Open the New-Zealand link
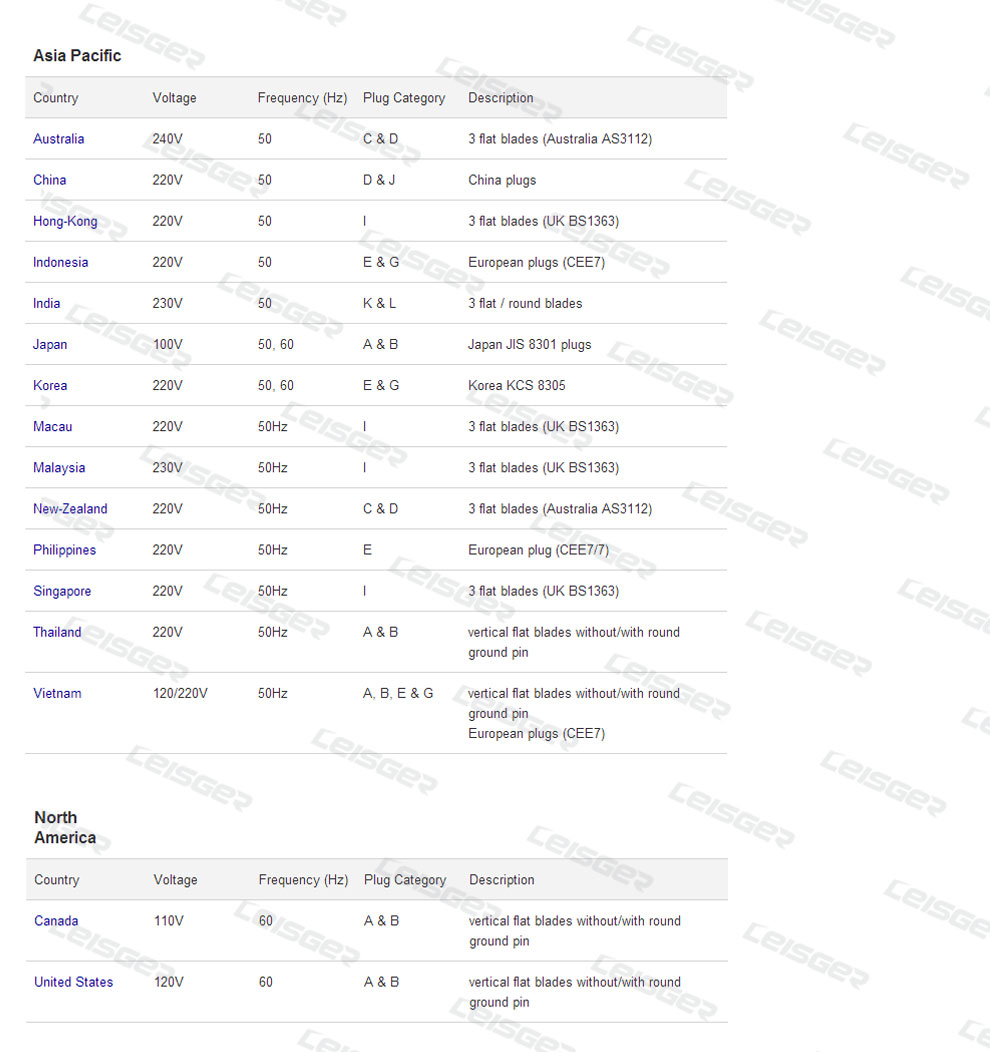Image resolution: width=990 pixels, height=1052 pixels. [x=70, y=508]
